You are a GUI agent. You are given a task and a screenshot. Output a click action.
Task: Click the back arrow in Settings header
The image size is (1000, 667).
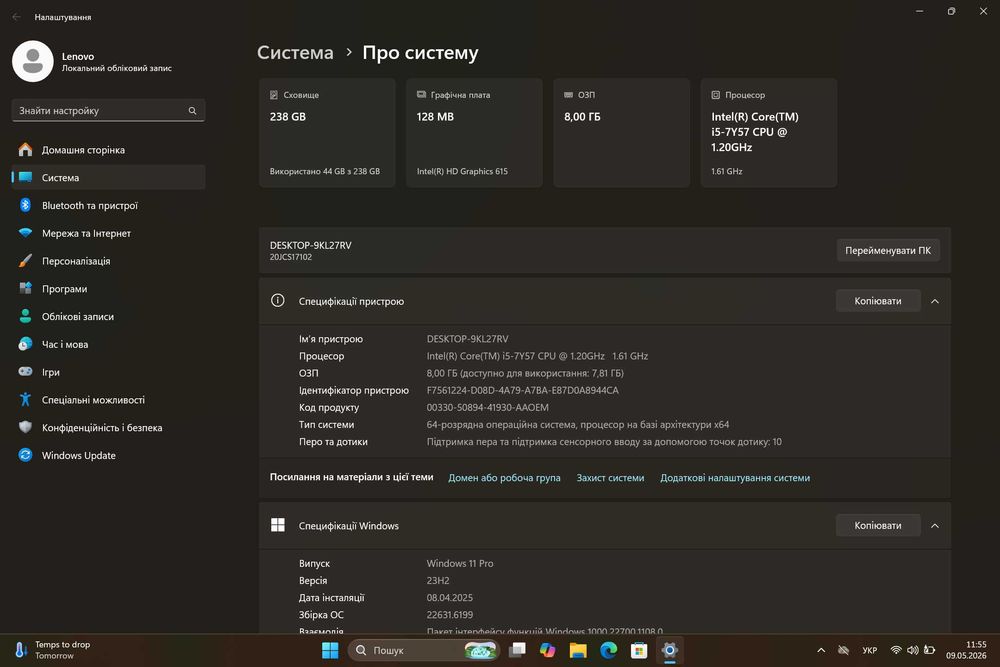click(x=17, y=17)
